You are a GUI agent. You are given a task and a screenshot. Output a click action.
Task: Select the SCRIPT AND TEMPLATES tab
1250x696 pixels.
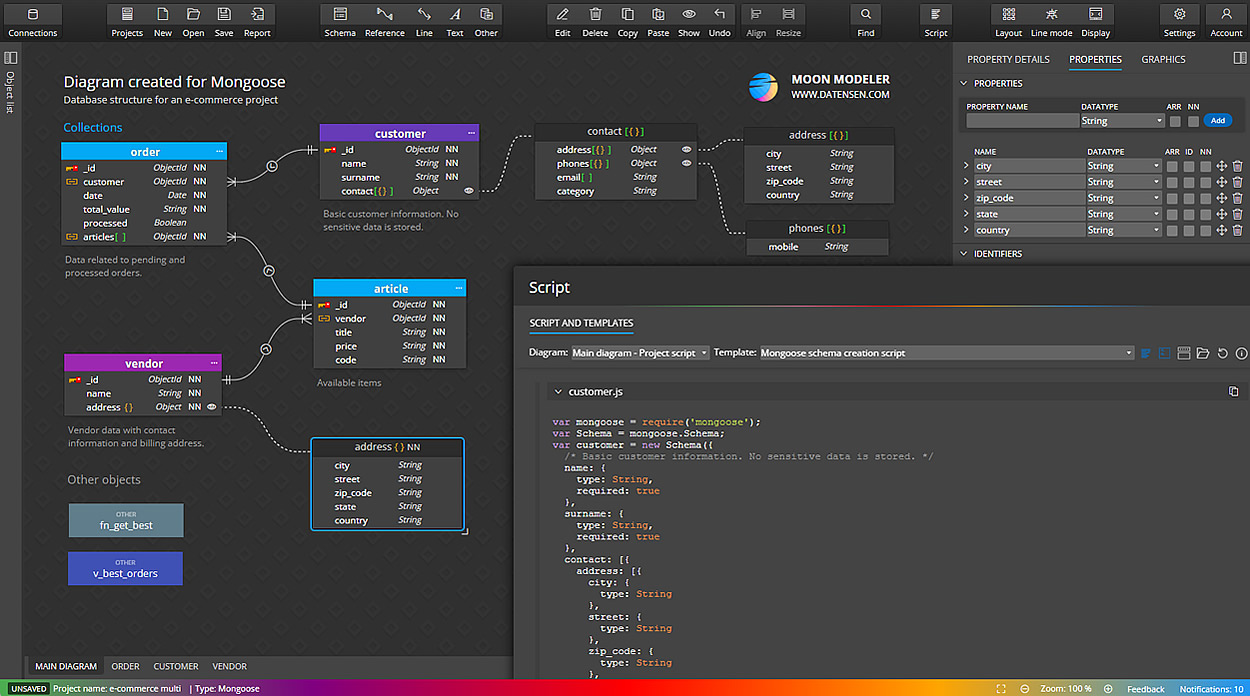pos(581,323)
